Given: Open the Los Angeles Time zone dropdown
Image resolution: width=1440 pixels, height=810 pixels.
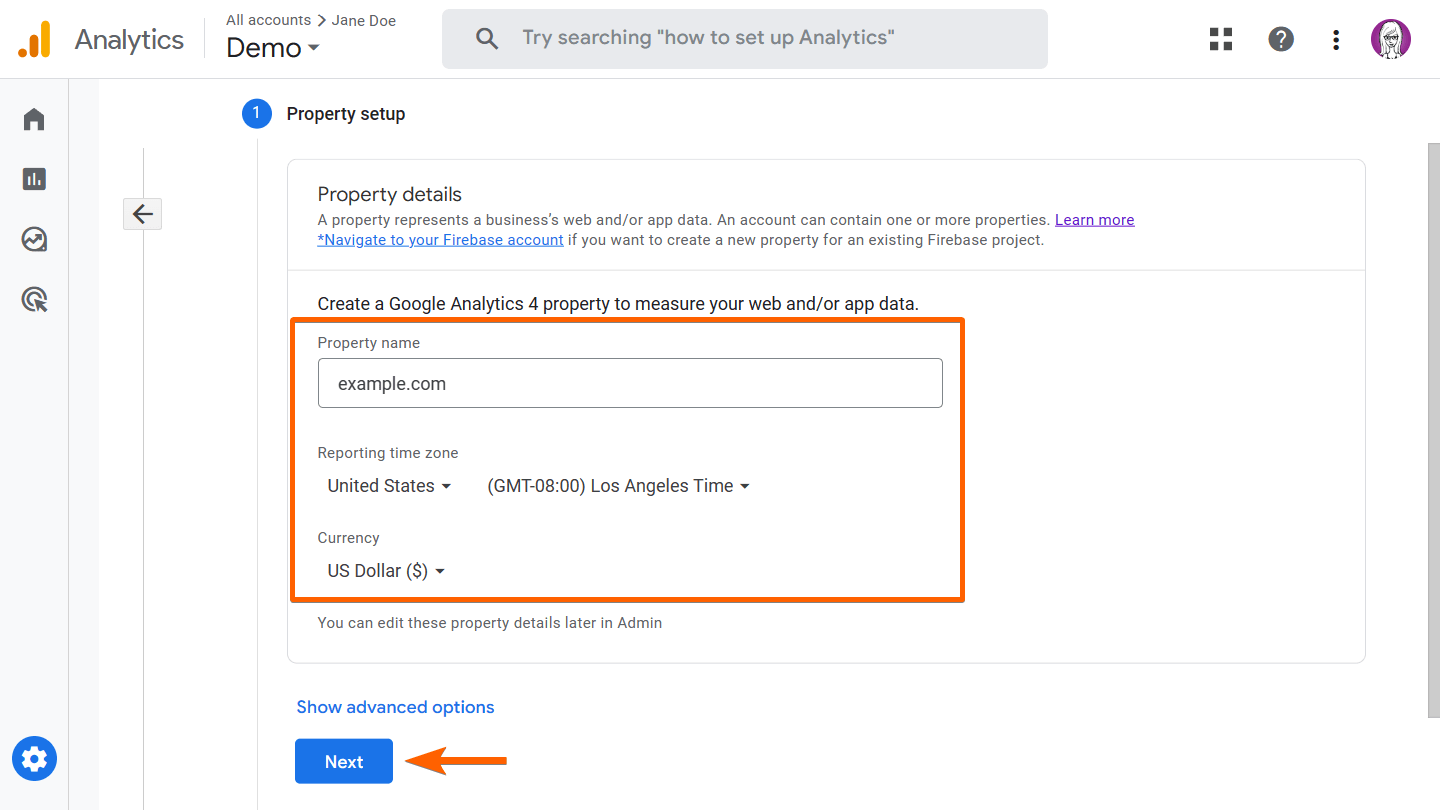Looking at the screenshot, I should coord(618,486).
